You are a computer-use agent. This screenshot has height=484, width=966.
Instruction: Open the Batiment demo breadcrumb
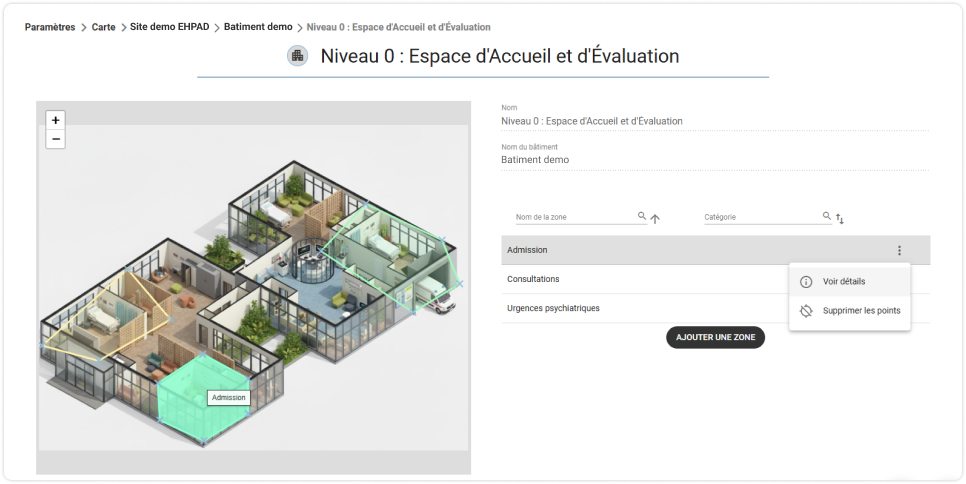258,27
